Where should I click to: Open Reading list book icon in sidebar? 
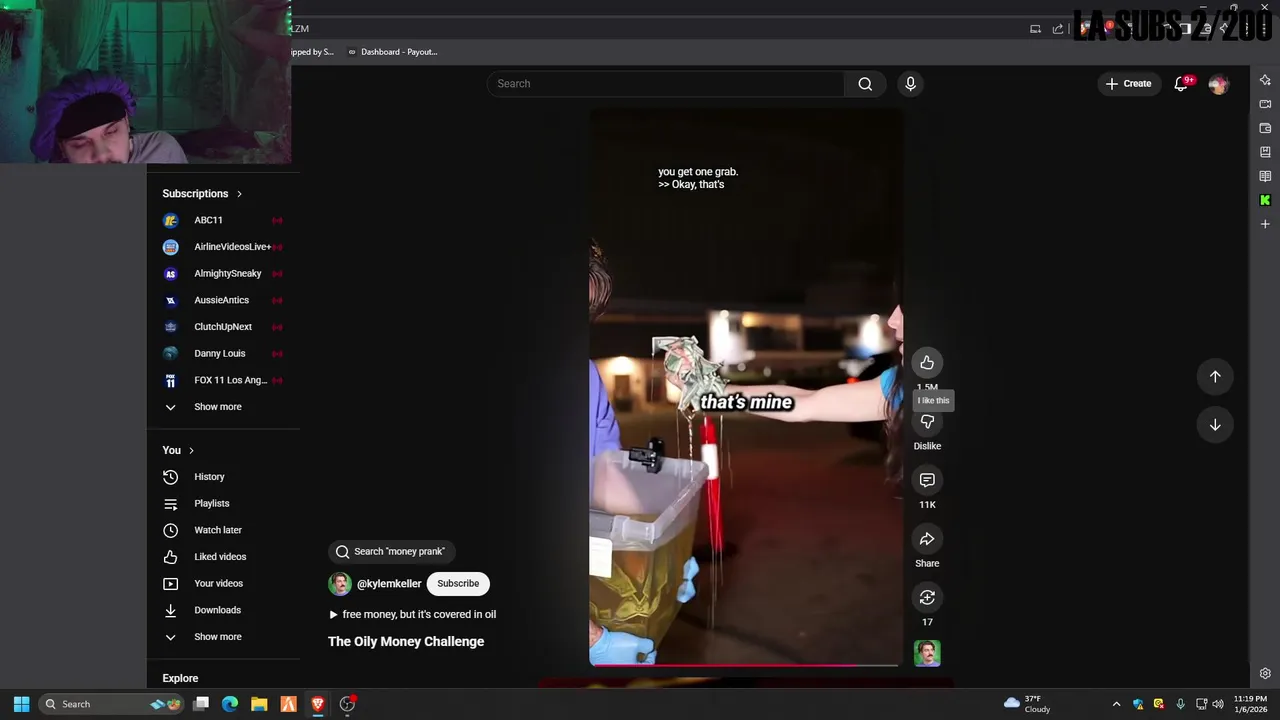[x=1265, y=176]
